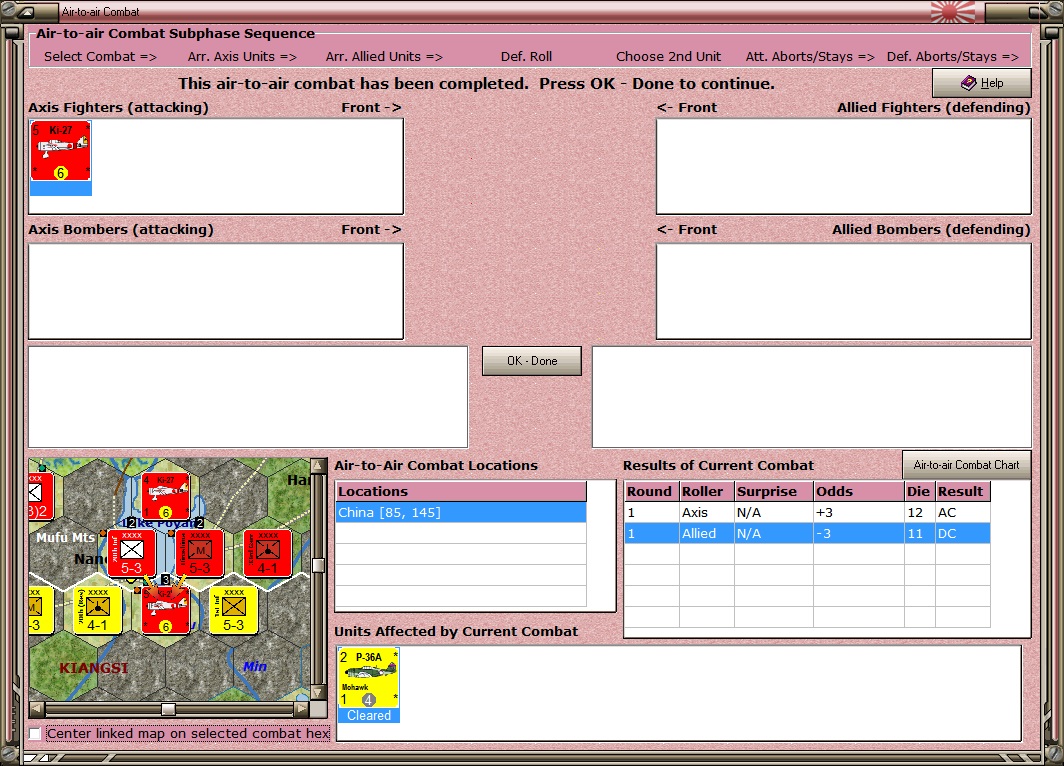The width and height of the screenshot is (1064, 766).
Task: Click the black 3 marker between the armies
Action: click(x=166, y=580)
